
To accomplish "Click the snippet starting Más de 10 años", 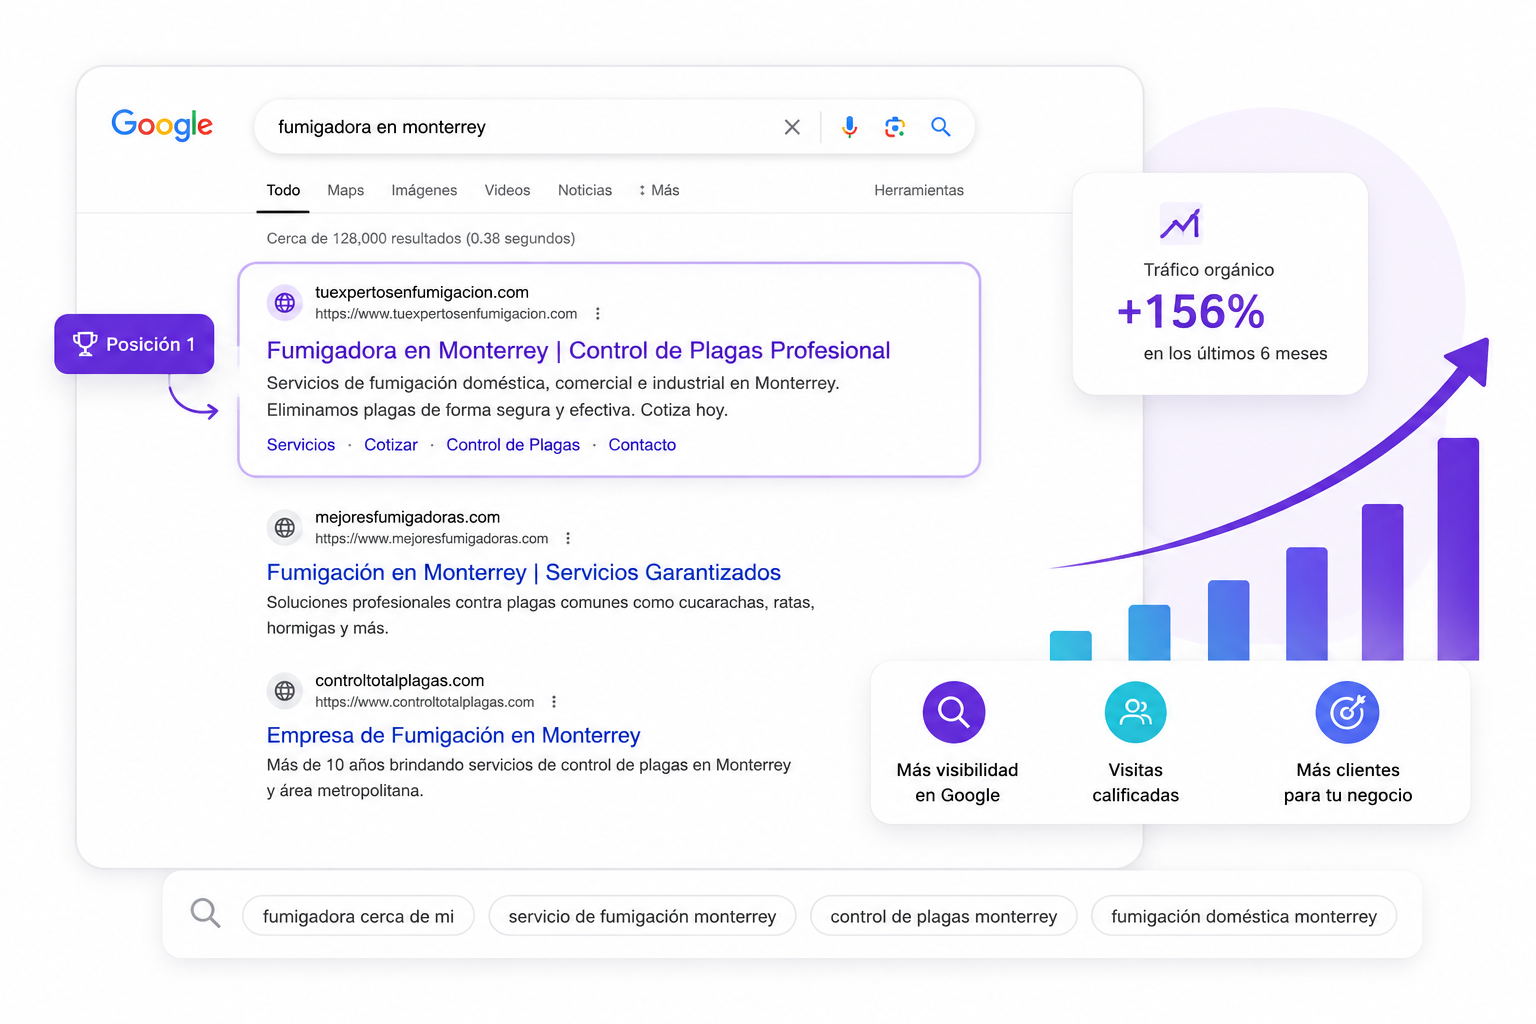I will 529,778.
